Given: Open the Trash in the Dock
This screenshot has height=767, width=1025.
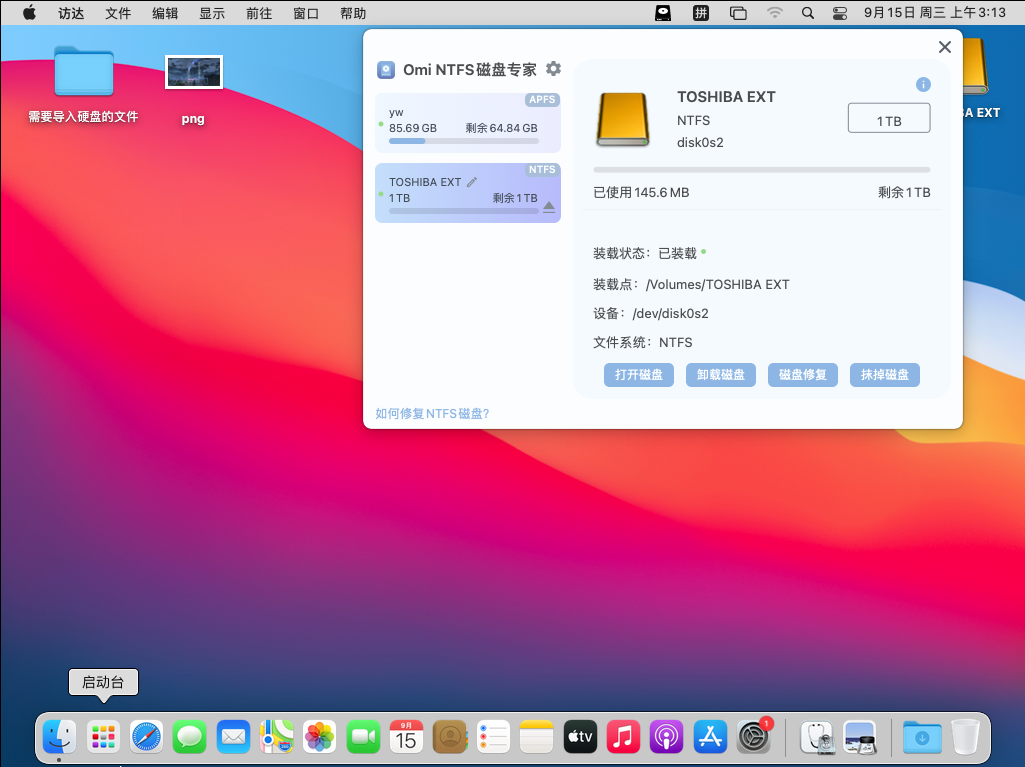Looking at the screenshot, I should click(965, 738).
